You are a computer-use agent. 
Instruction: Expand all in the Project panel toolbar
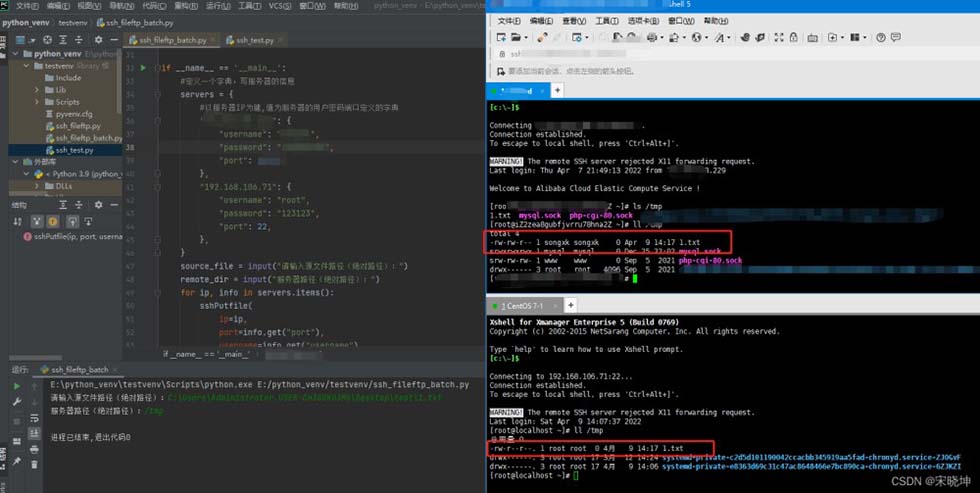[x=63, y=39]
